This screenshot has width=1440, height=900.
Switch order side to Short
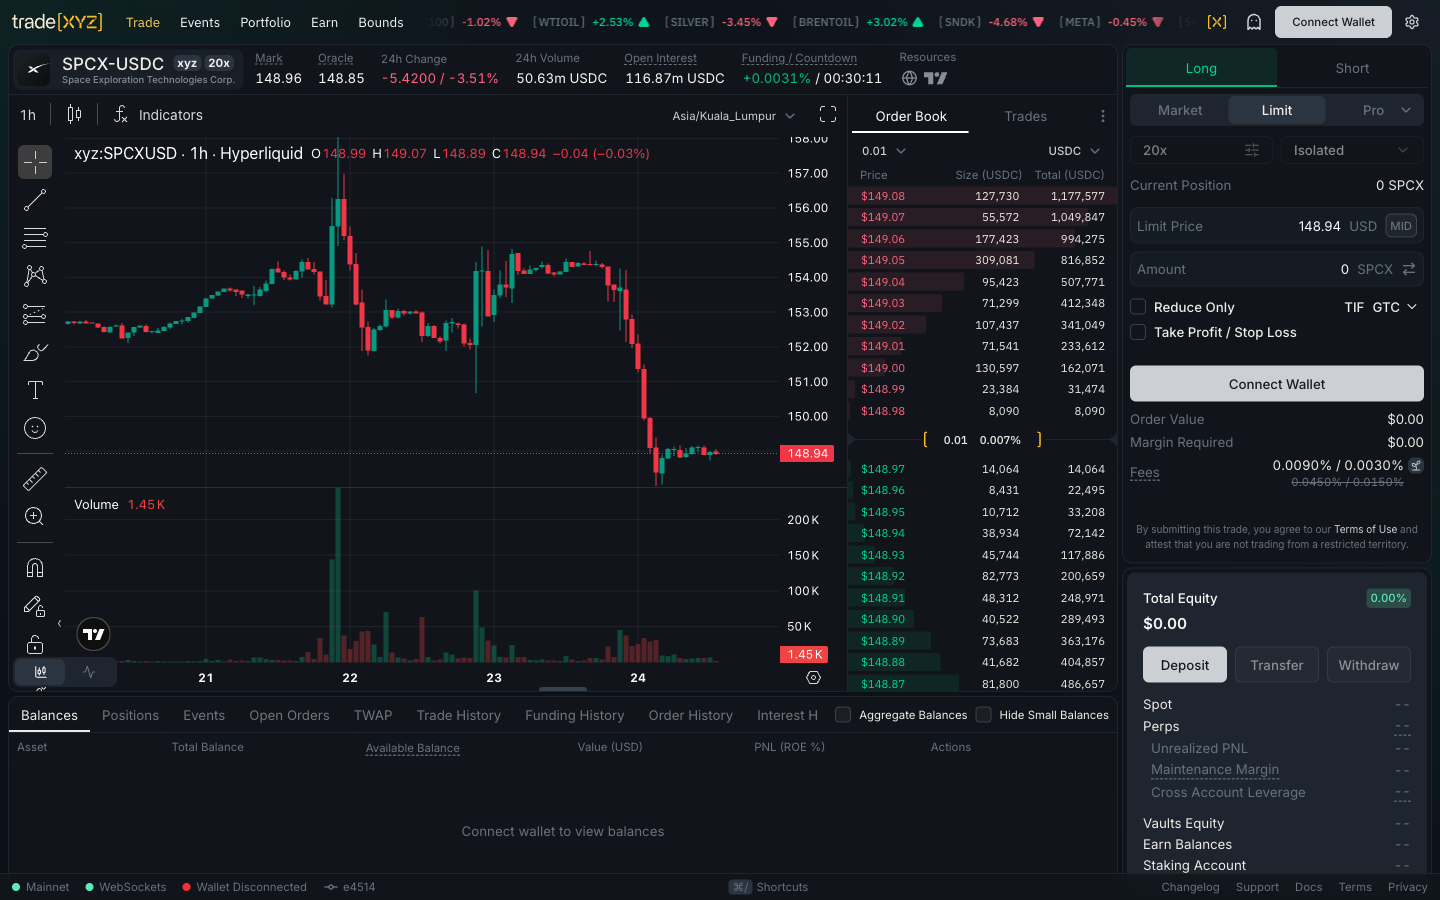[x=1352, y=68]
